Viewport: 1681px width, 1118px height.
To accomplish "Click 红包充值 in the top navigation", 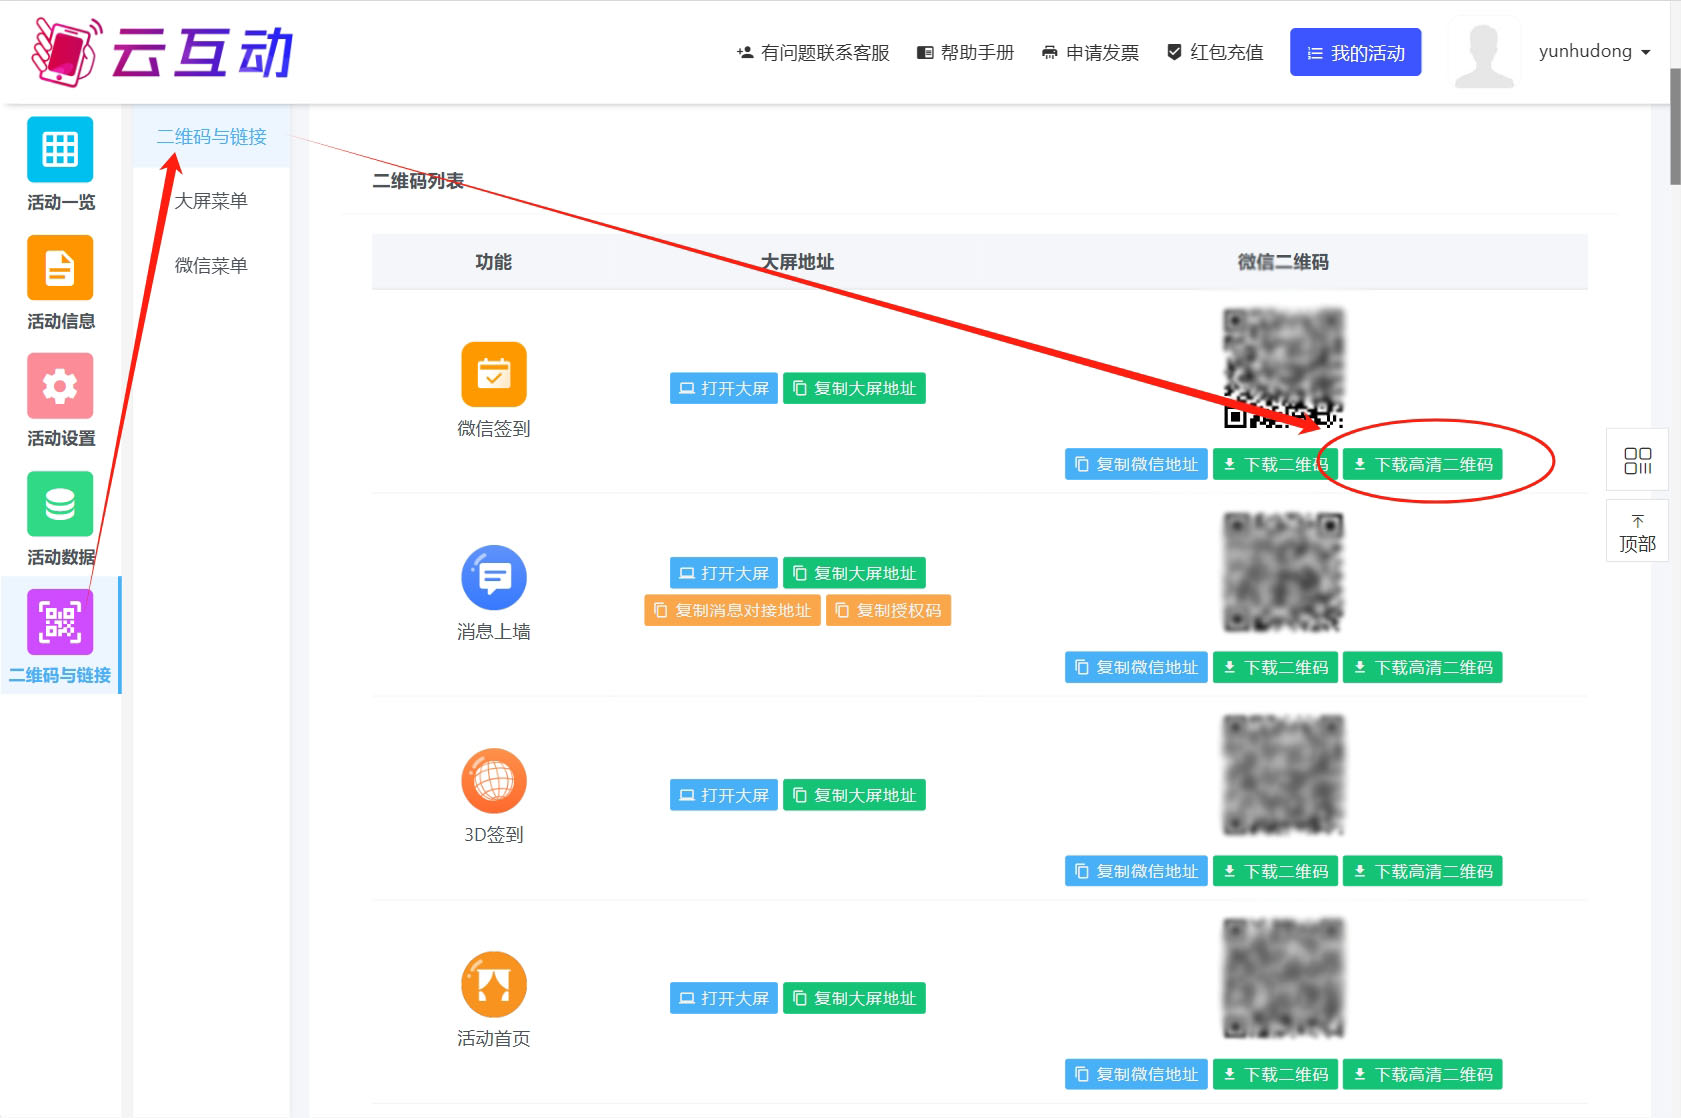I will pyautogui.click(x=1215, y=52).
